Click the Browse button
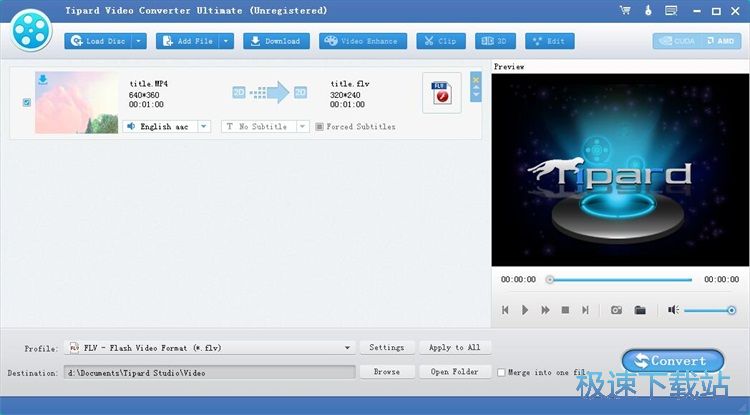This screenshot has width=750, height=415. click(x=386, y=371)
